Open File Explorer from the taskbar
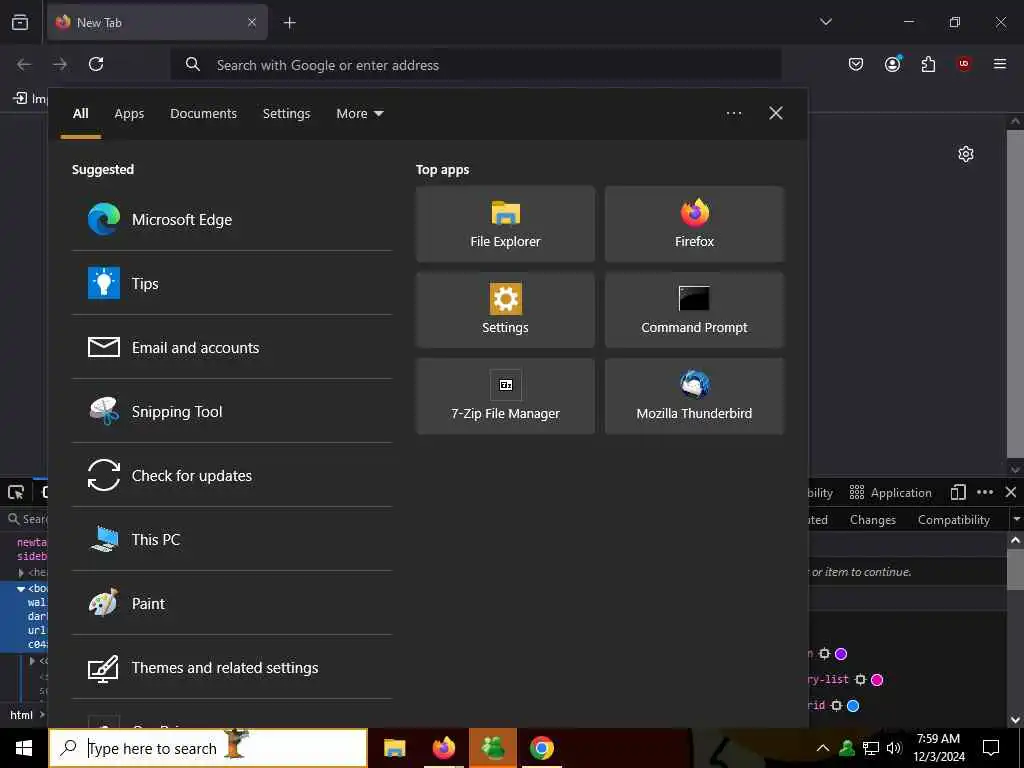 click(x=394, y=748)
